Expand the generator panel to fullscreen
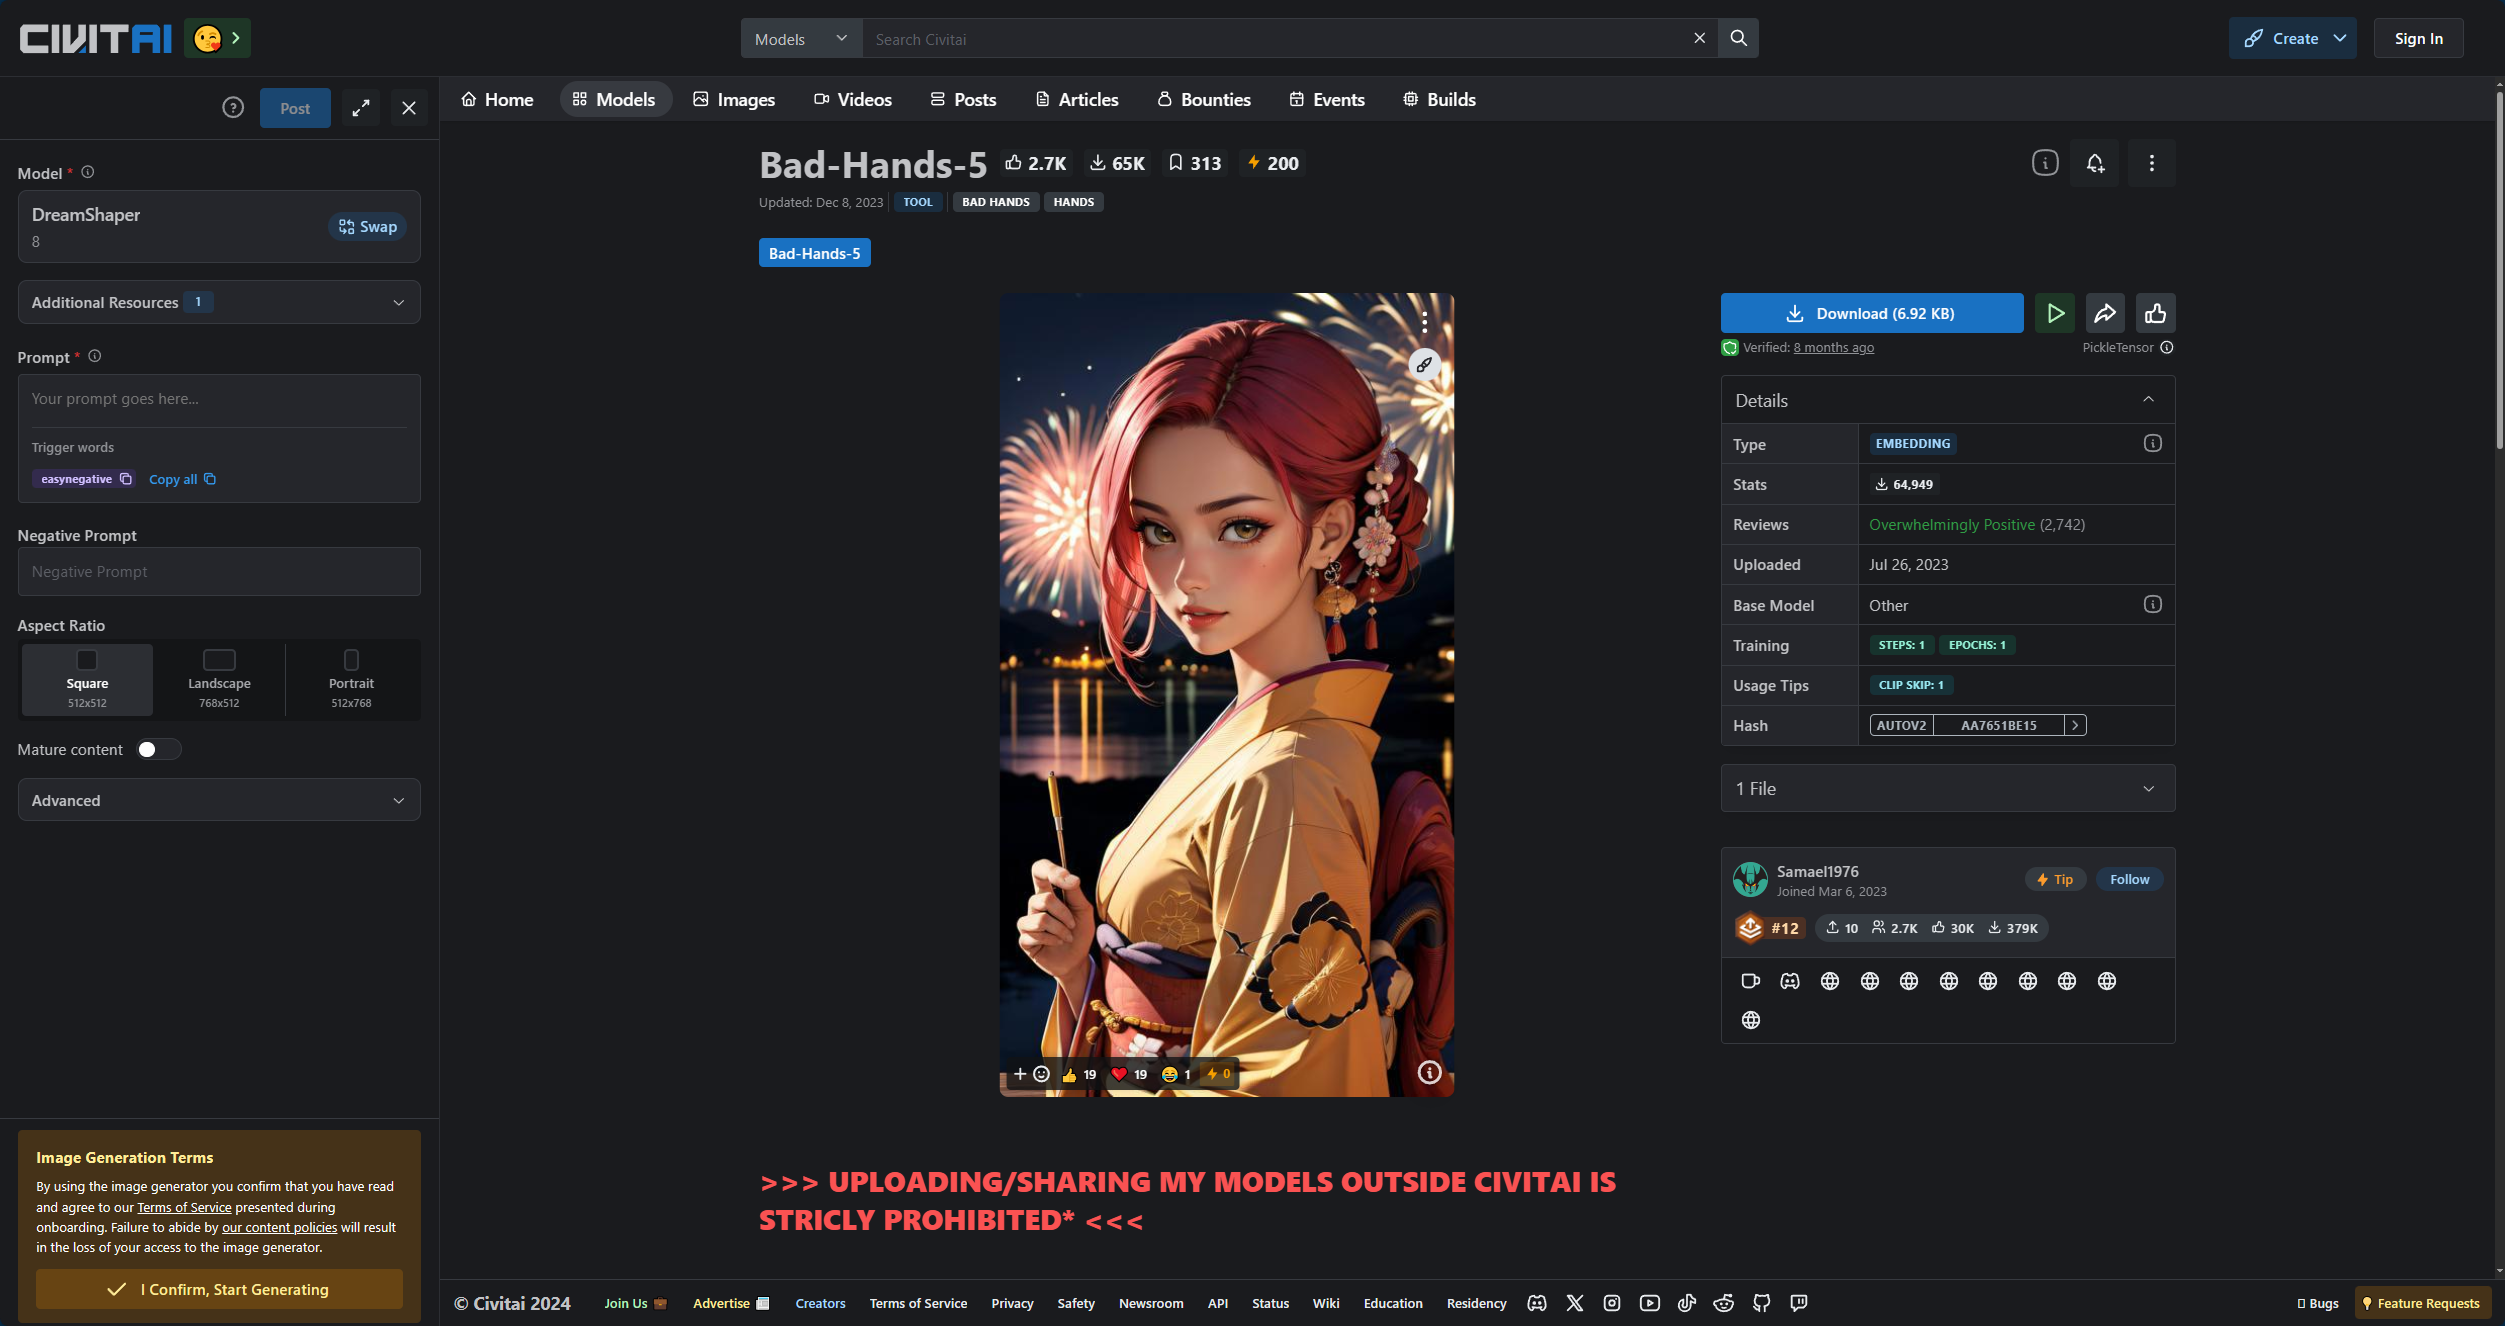The width and height of the screenshot is (2505, 1326). click(x=361, y=108)
